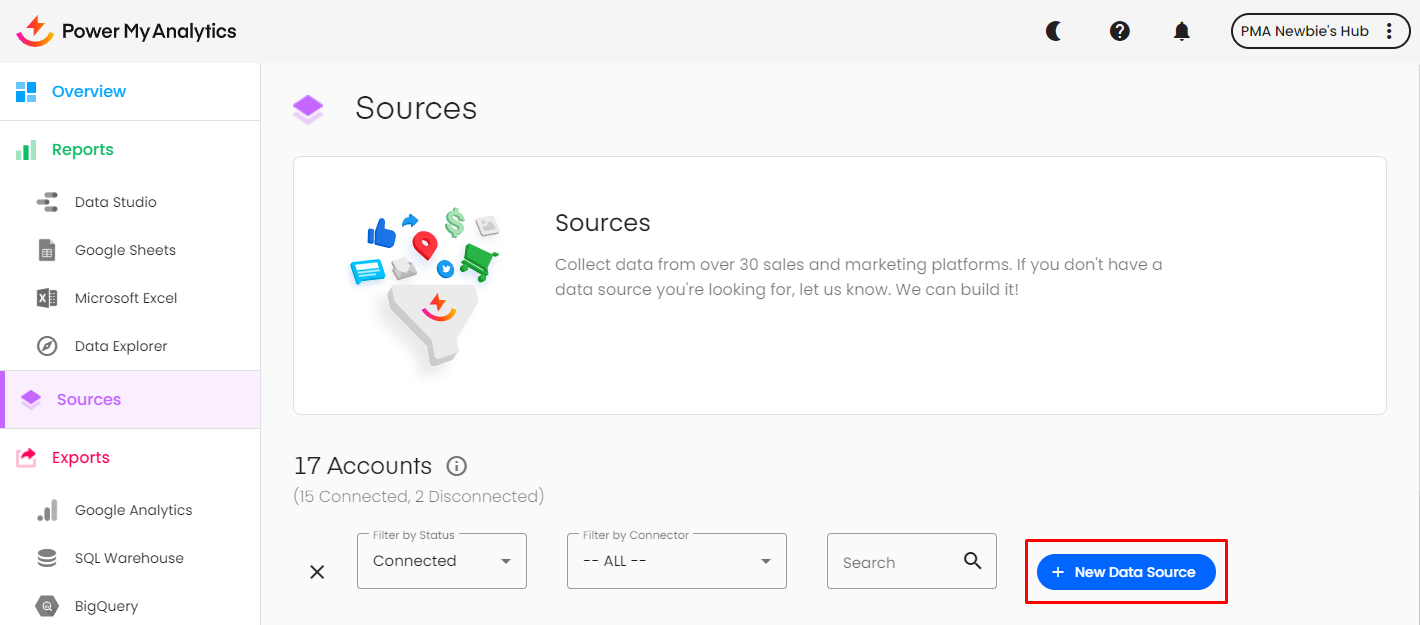Open the Filter by Status dropdown
The image size is (1420, 625).
tap(441, 561)
